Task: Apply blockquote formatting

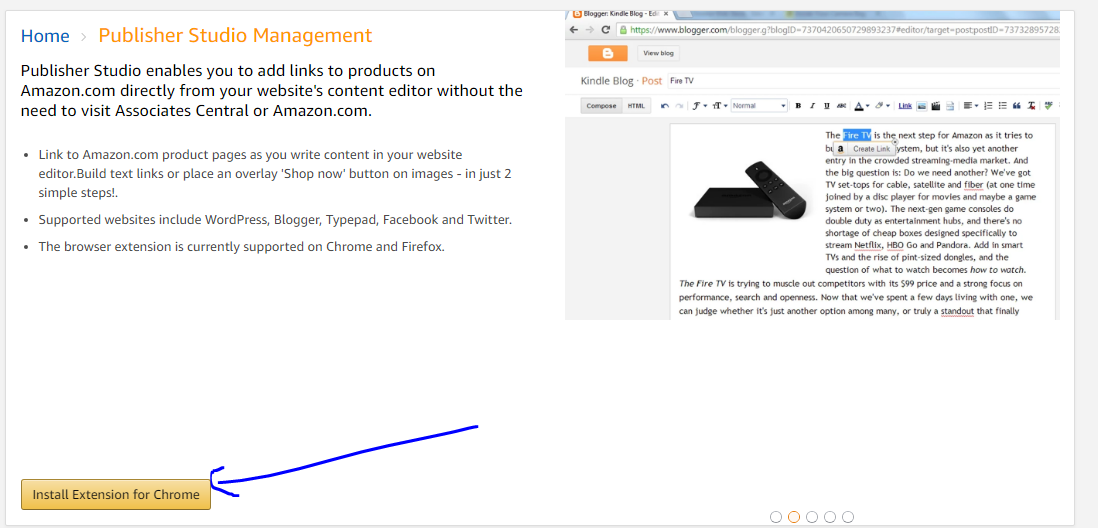Action: tap(1017, 106)
